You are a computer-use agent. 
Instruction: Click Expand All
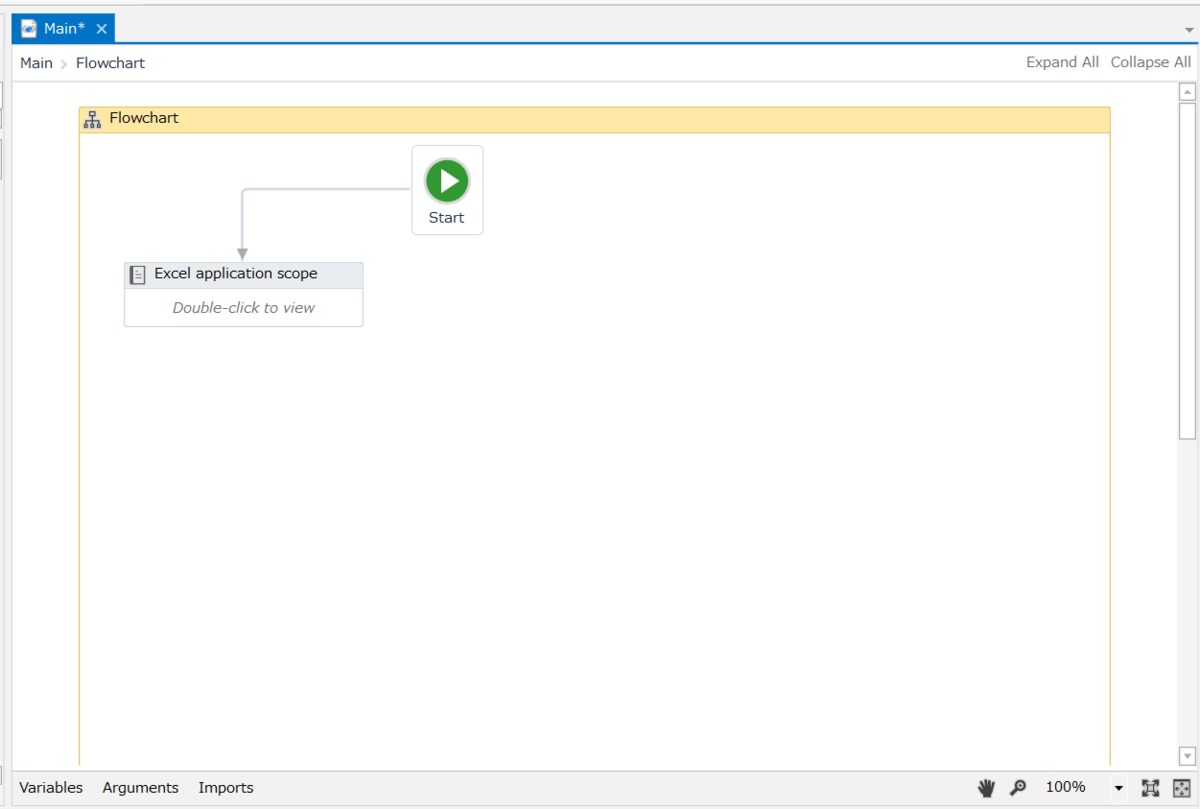[x=1062, y=62]
